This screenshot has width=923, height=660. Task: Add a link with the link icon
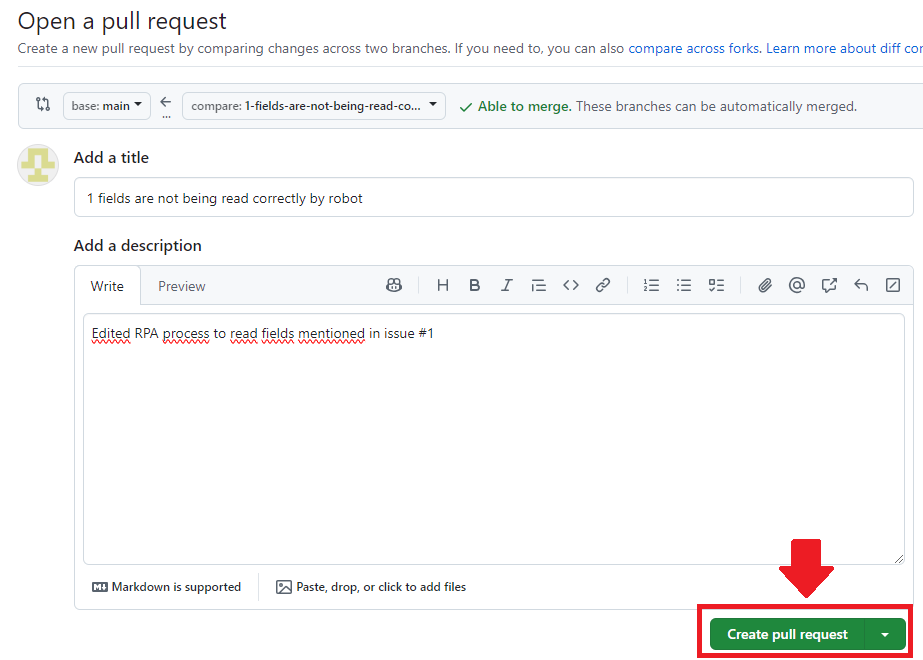[603, 285]
